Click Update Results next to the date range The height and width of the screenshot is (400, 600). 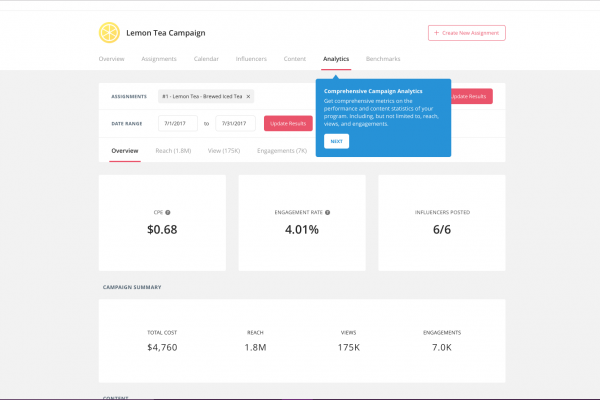click(x=288, y=123)
